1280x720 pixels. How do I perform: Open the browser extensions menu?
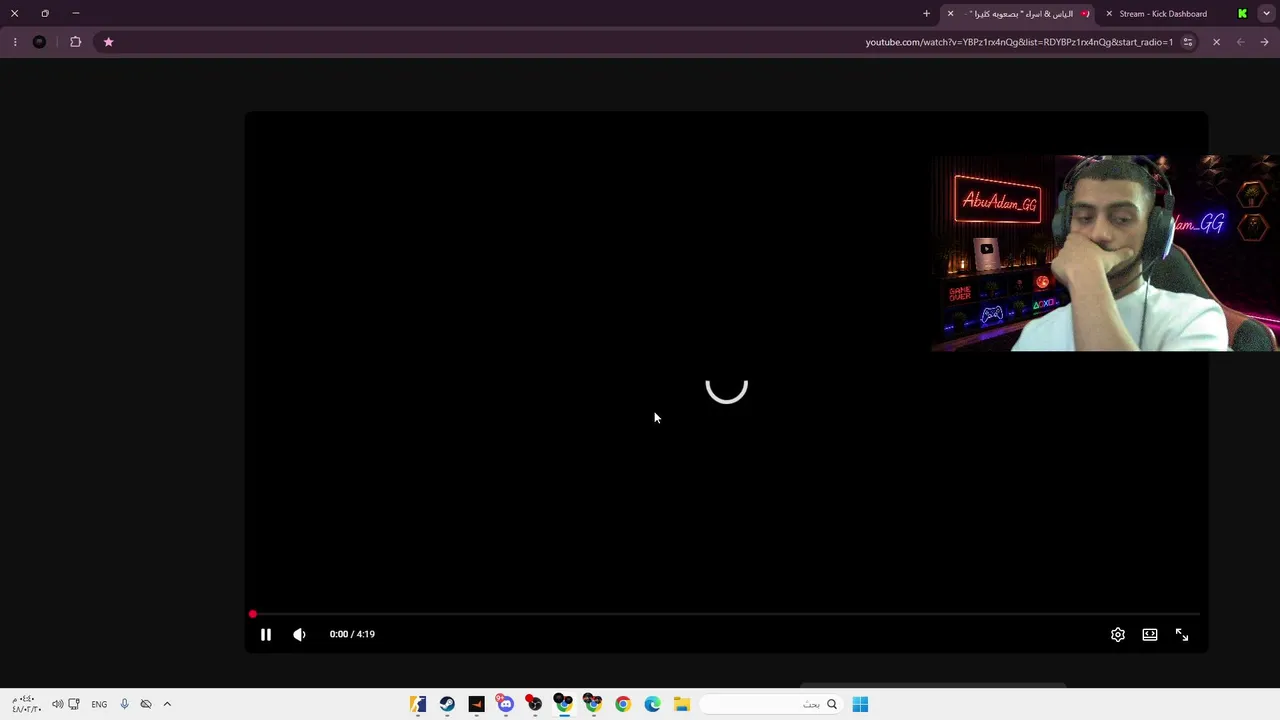pos(75,42)
